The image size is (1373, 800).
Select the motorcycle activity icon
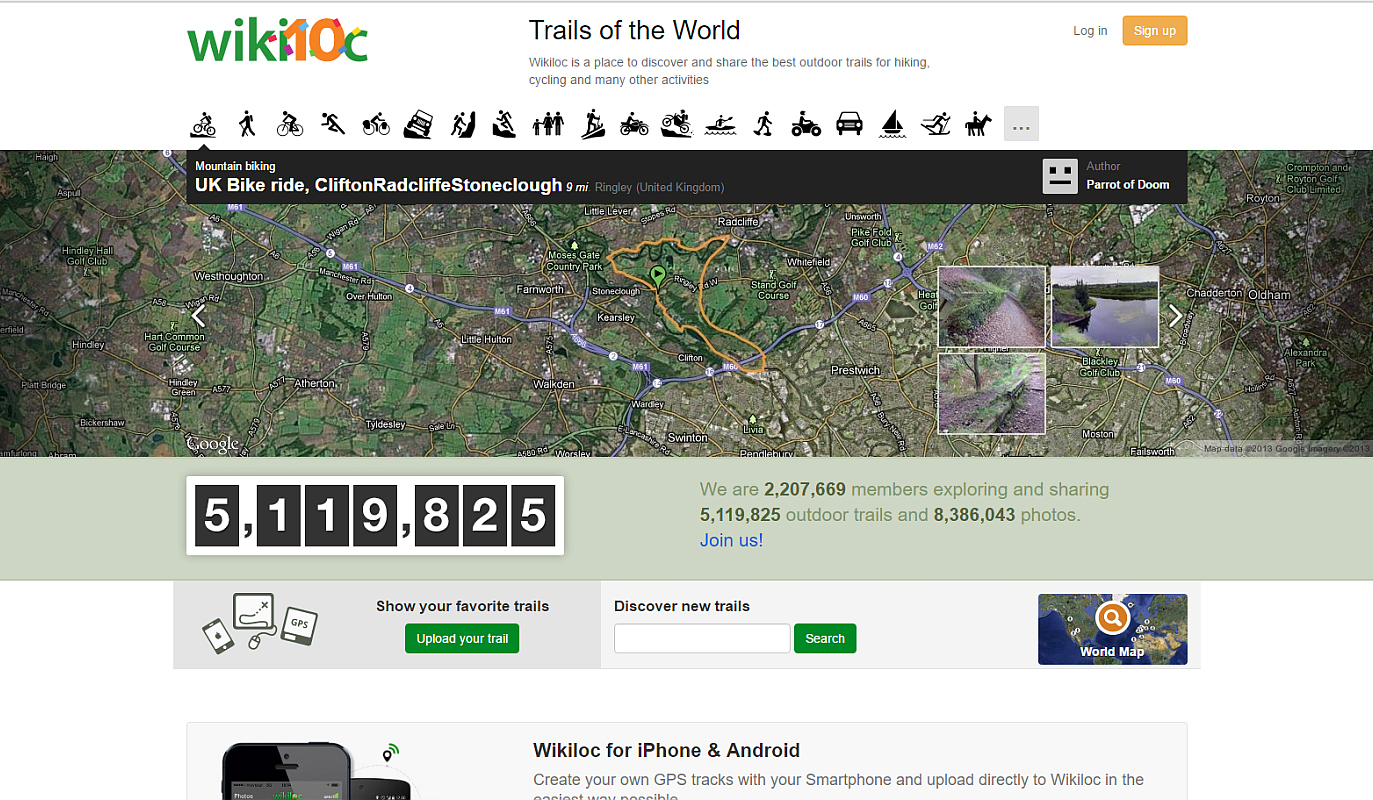click(634, 125)
